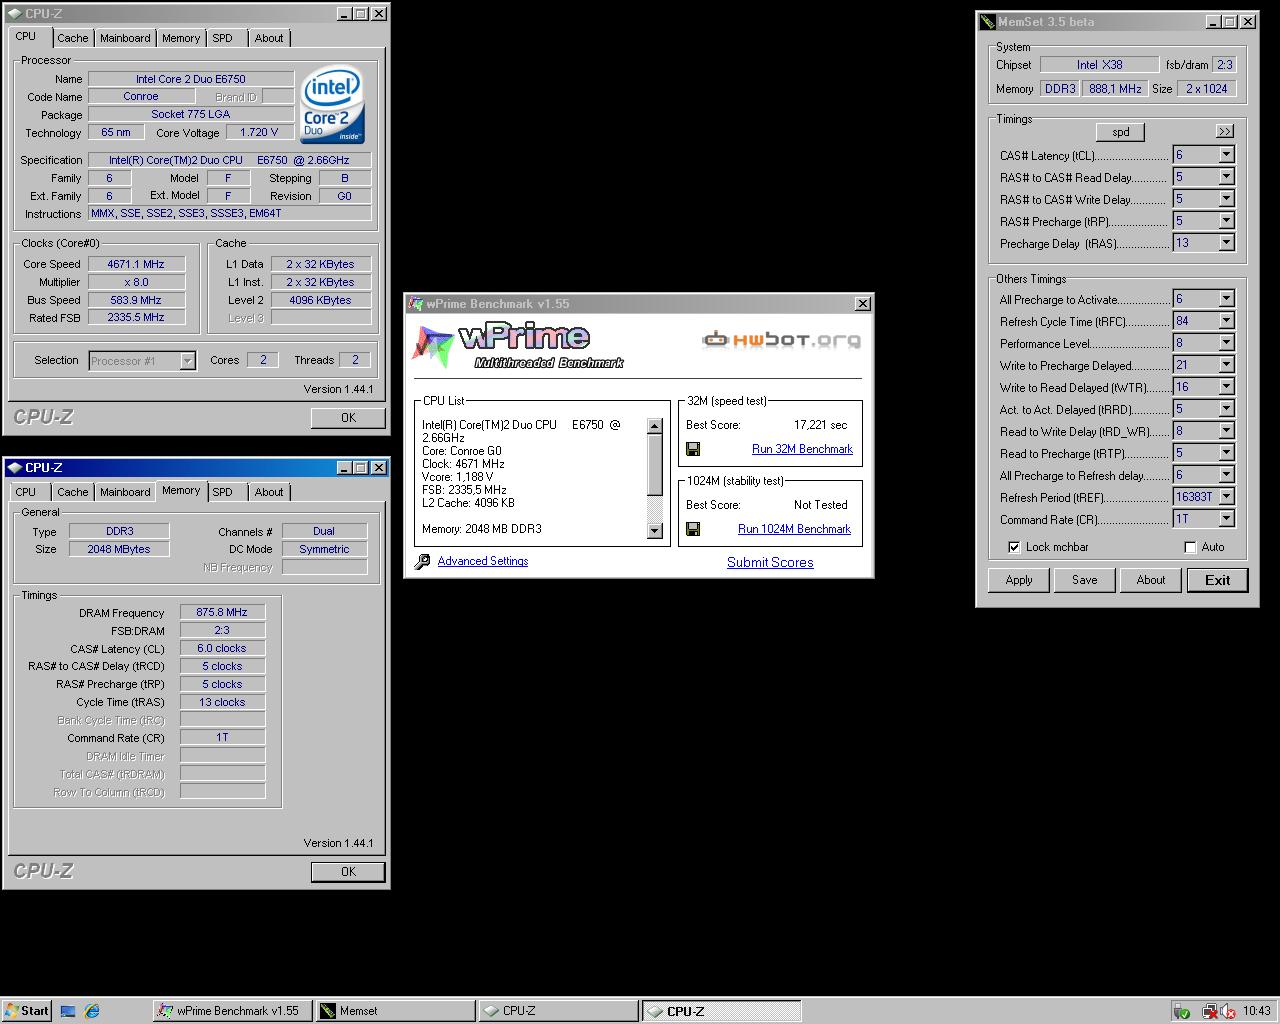
Task: Open the Precharge Delay (tRAS) dropdown
Action: coord(1226,243)
